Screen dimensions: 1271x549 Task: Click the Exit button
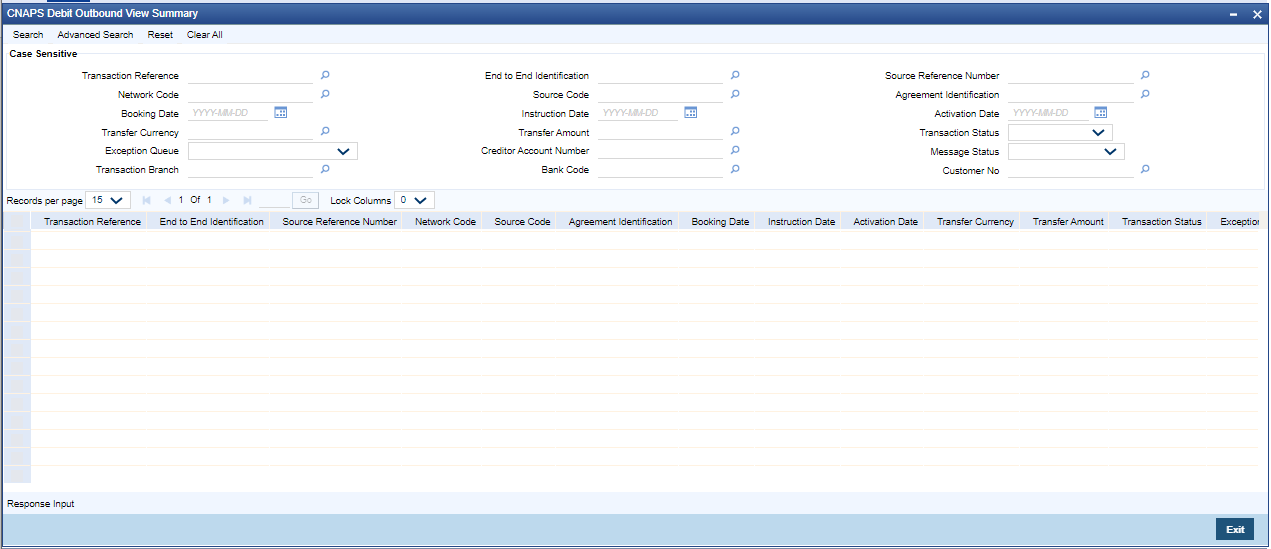point(1235,529)
